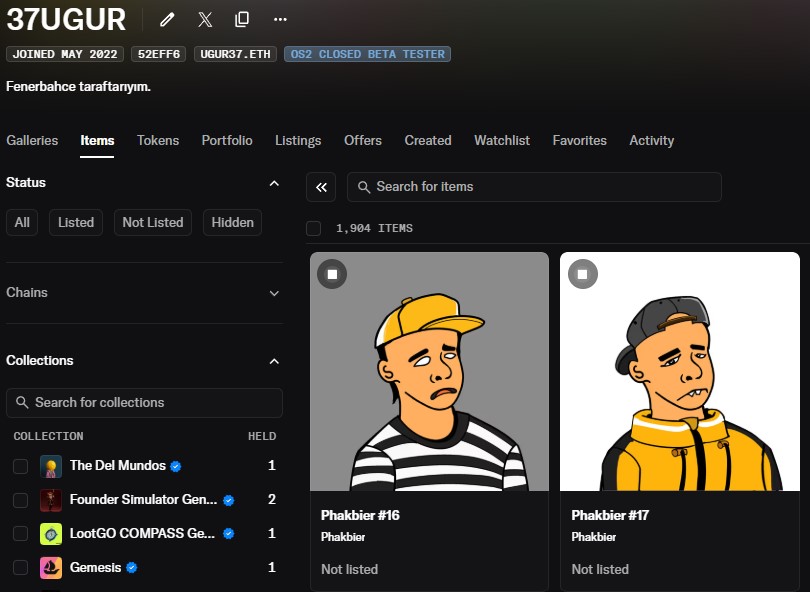Tick the checkbox for LootGO COMPASS collection
810x592 pixels.
click(x=21, y=534)
